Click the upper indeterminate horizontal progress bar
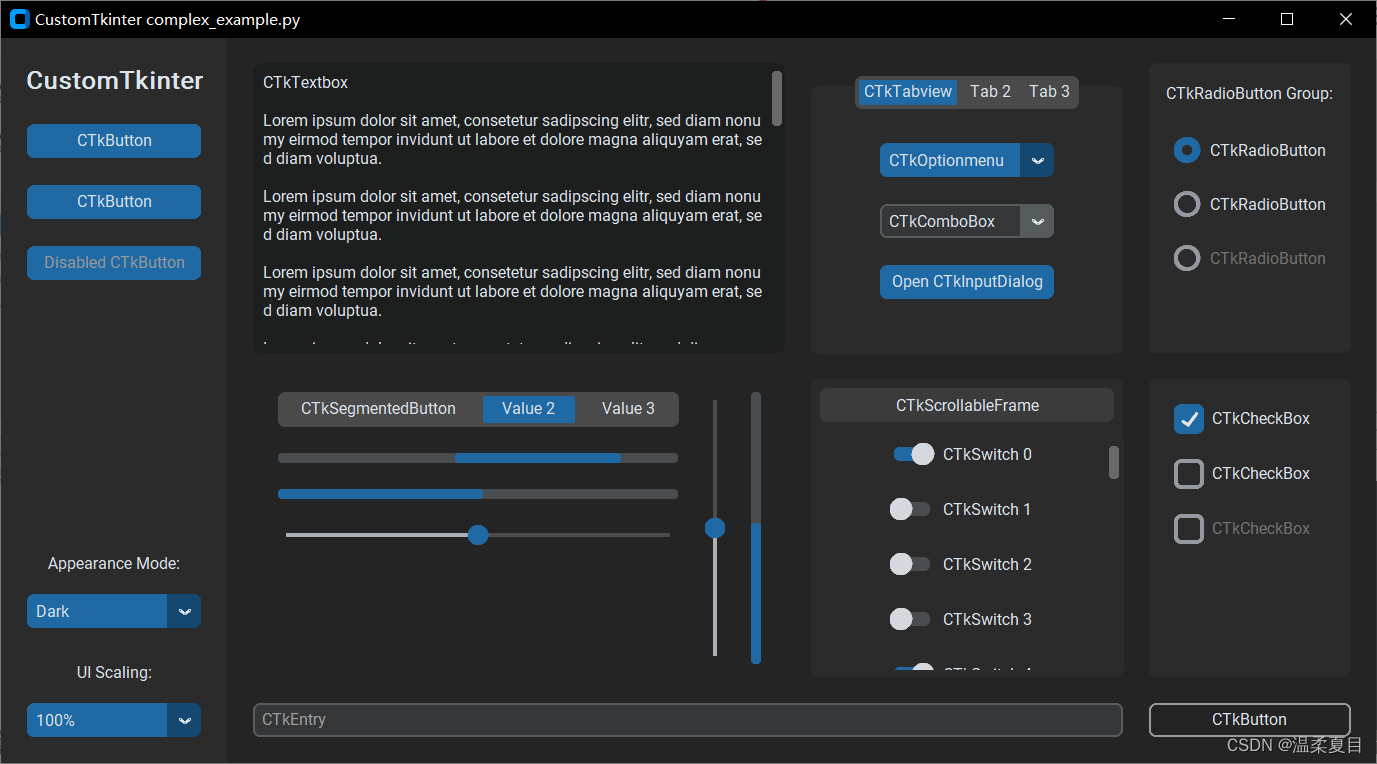1377x764 pixels. click(478, 458)
